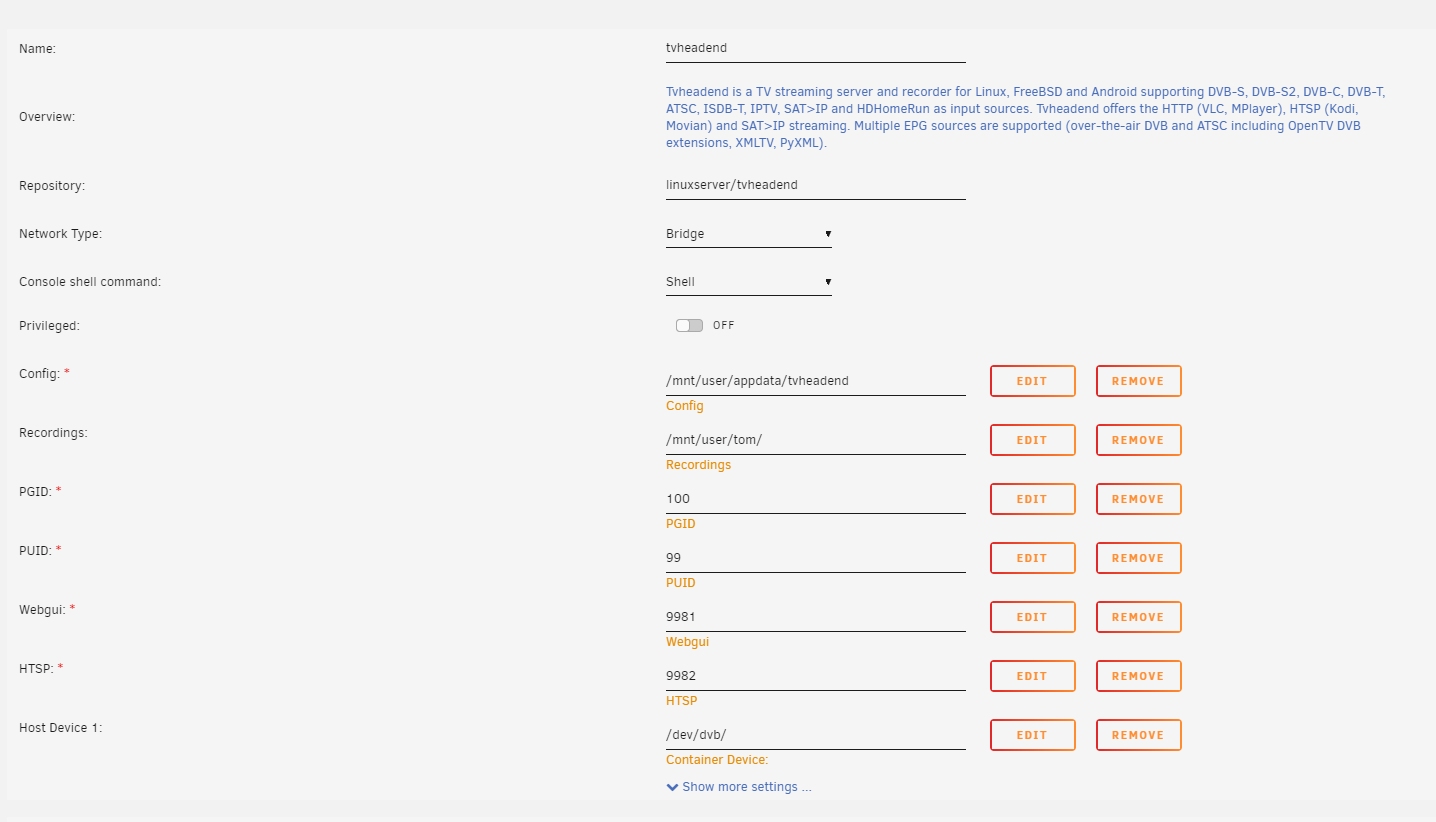Click the 'Privileged:' label
The image size is (1436, 822).
(49, 326)
